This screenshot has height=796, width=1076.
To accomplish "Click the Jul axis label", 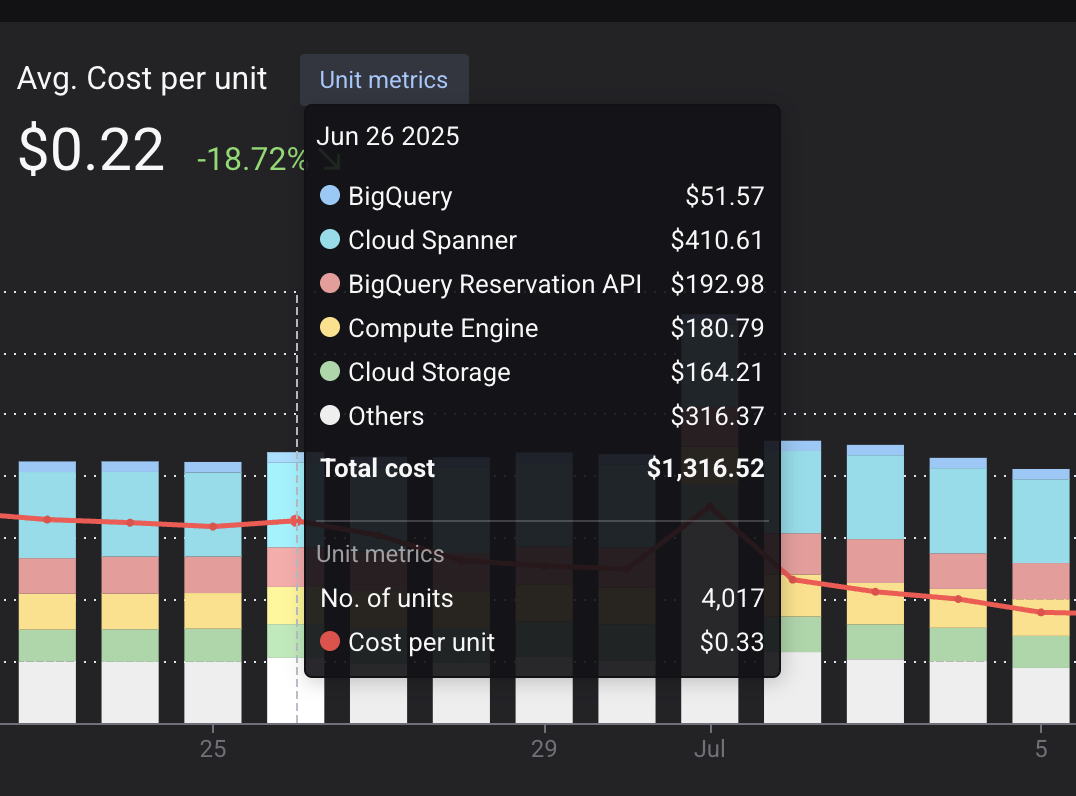I will point(710,749).
